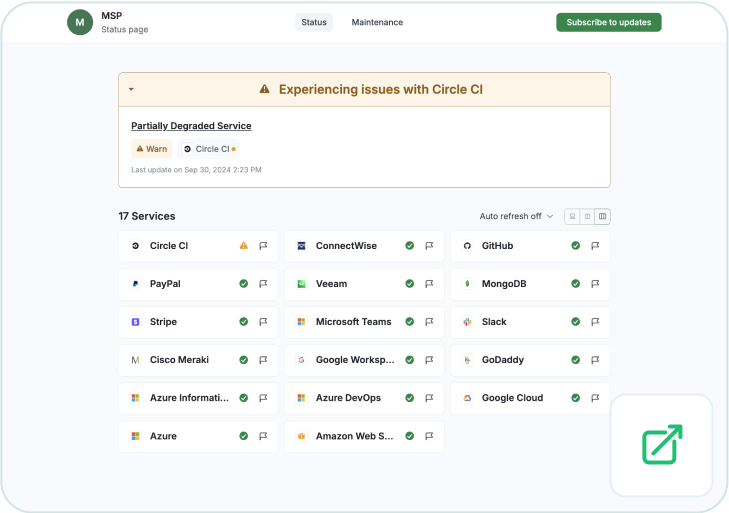Viewport: 729px width, 513px height.
Task: Click the green check status for Google Cloud
Action: pyautogui.click(x=576, y=398)
